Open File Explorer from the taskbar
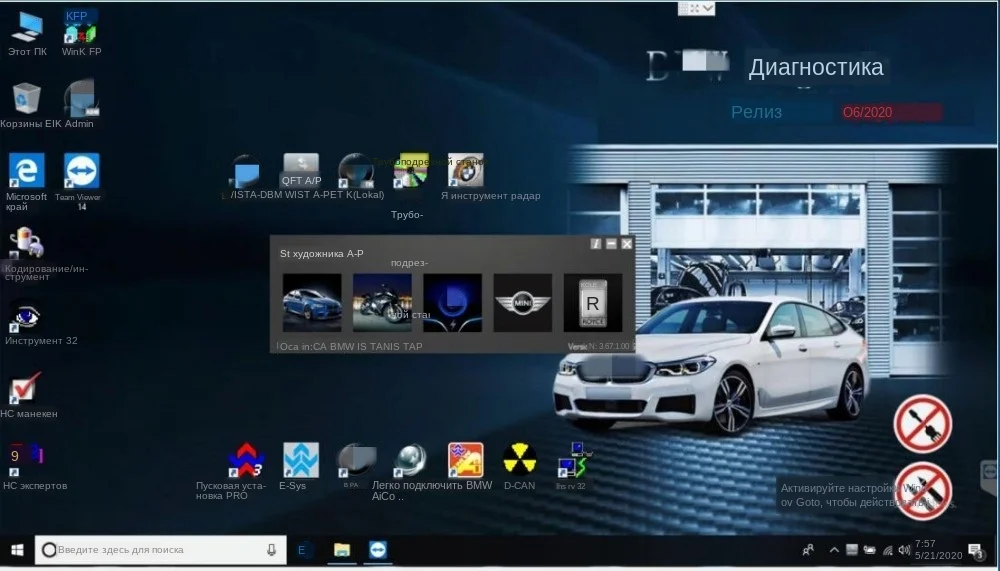The image size is (1000, 571). coord(342,550)
